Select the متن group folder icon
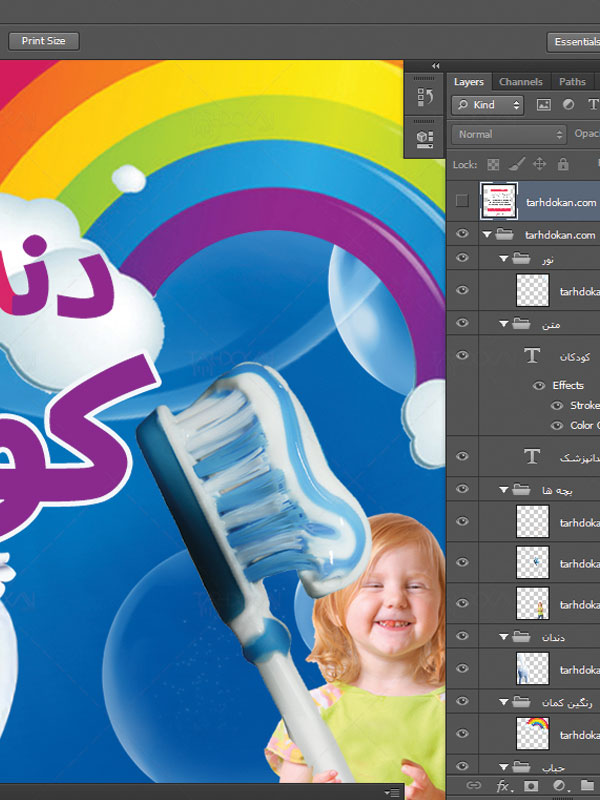The width and height of the screenshot is (600, 800). tap(521, 323)
